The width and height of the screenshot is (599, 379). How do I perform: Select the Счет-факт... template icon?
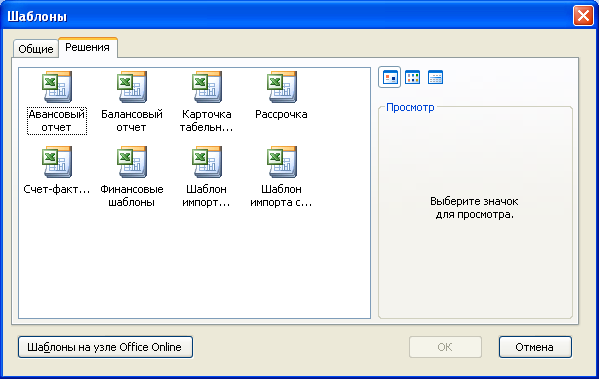pos(57,162)
